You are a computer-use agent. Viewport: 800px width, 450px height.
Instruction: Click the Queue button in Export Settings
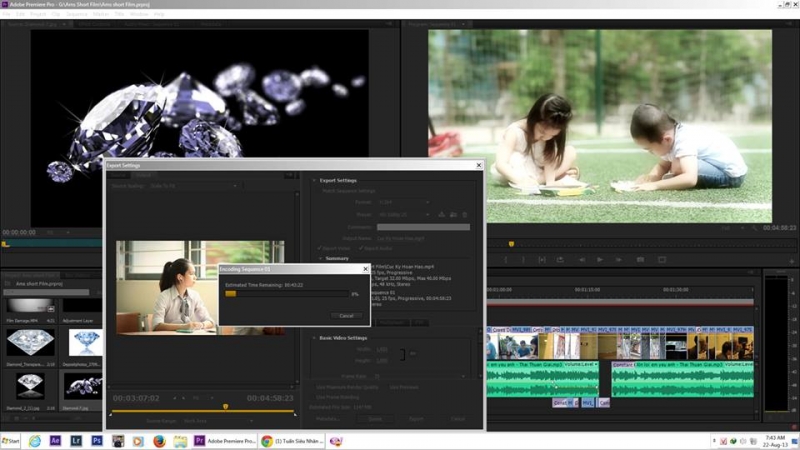[x=376, y=419]
